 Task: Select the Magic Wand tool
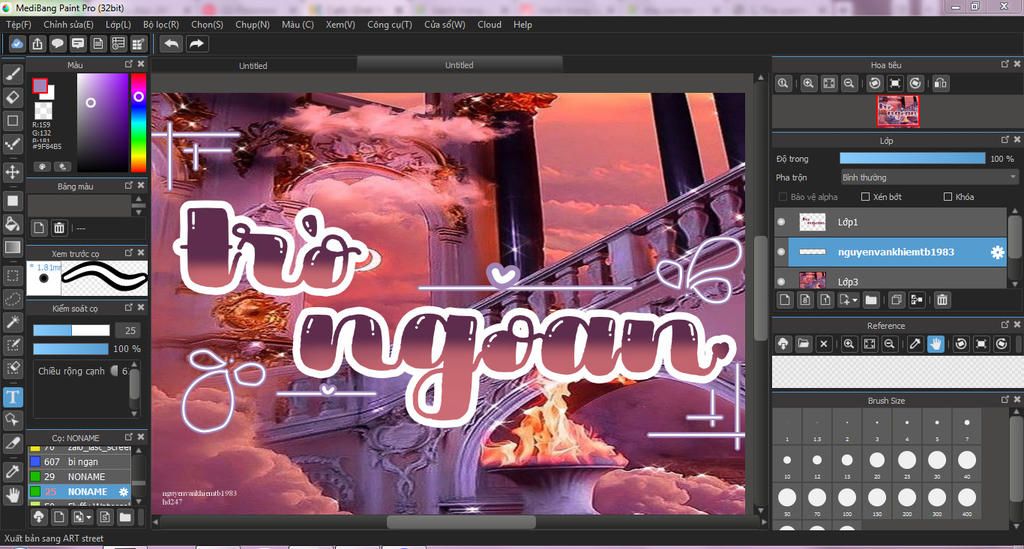(12, 322)
